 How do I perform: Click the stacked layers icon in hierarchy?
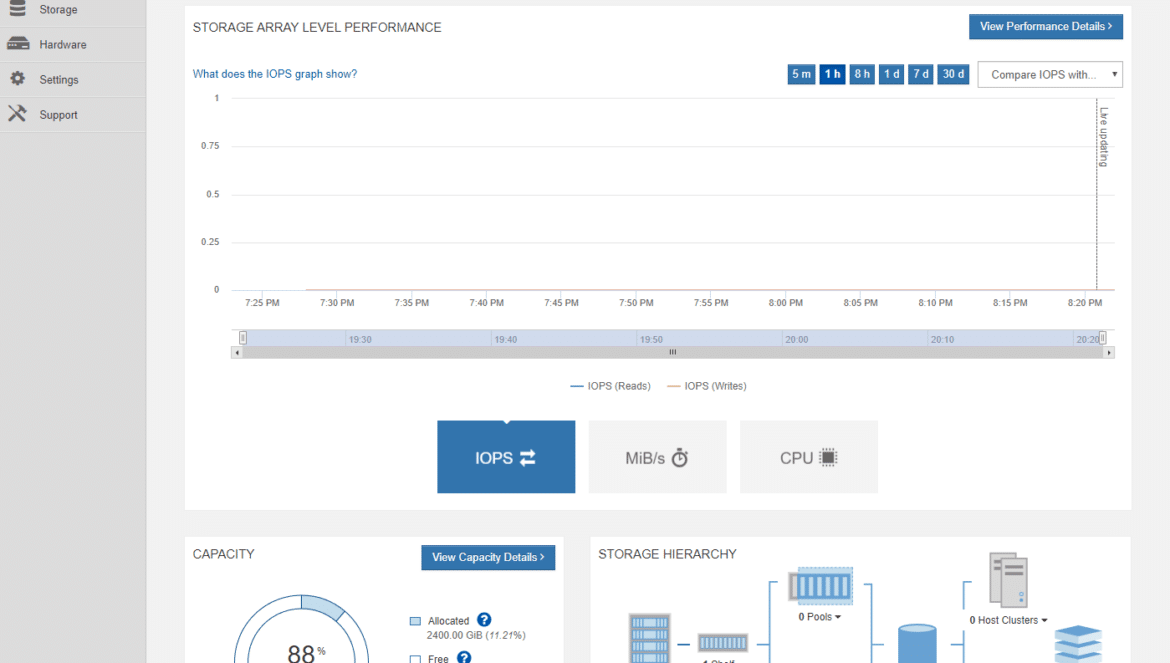(x=1078, y=644)
